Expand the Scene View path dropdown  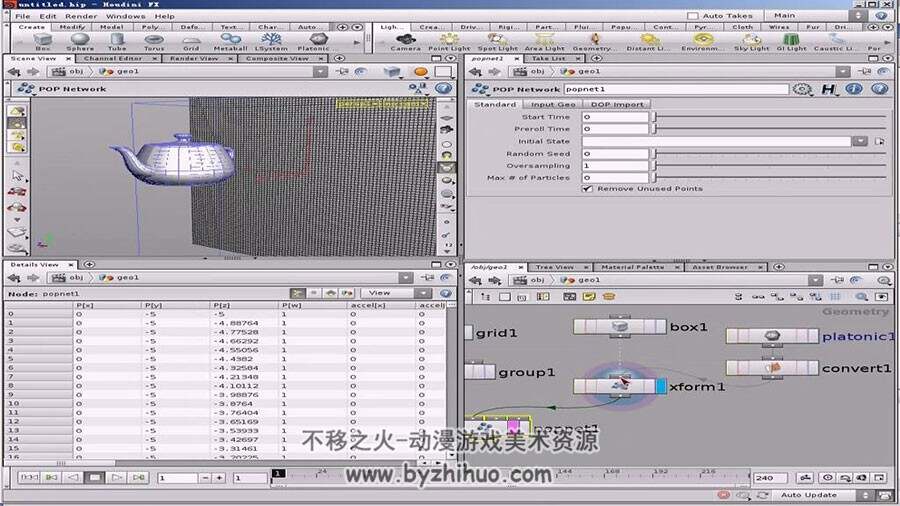click(320, 72)
